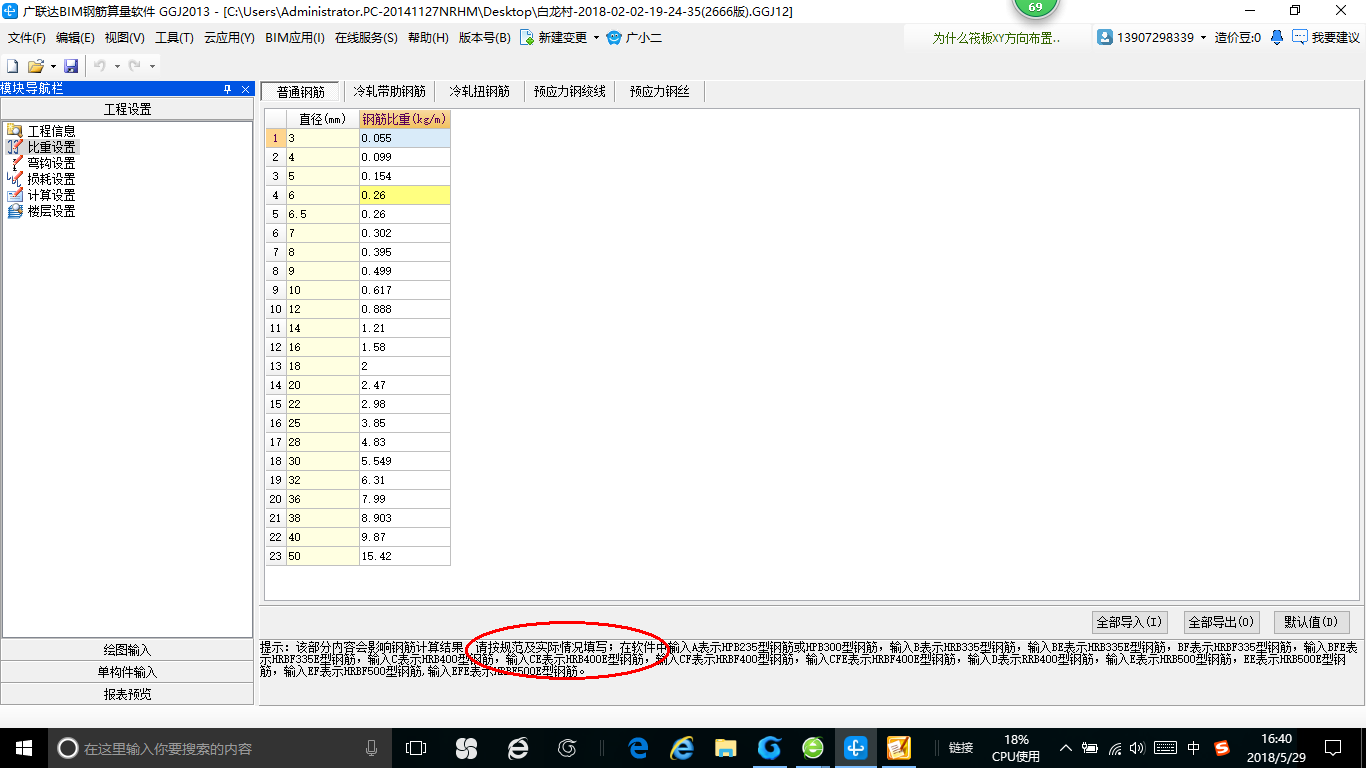Open the 视图(V) menu

124,37
